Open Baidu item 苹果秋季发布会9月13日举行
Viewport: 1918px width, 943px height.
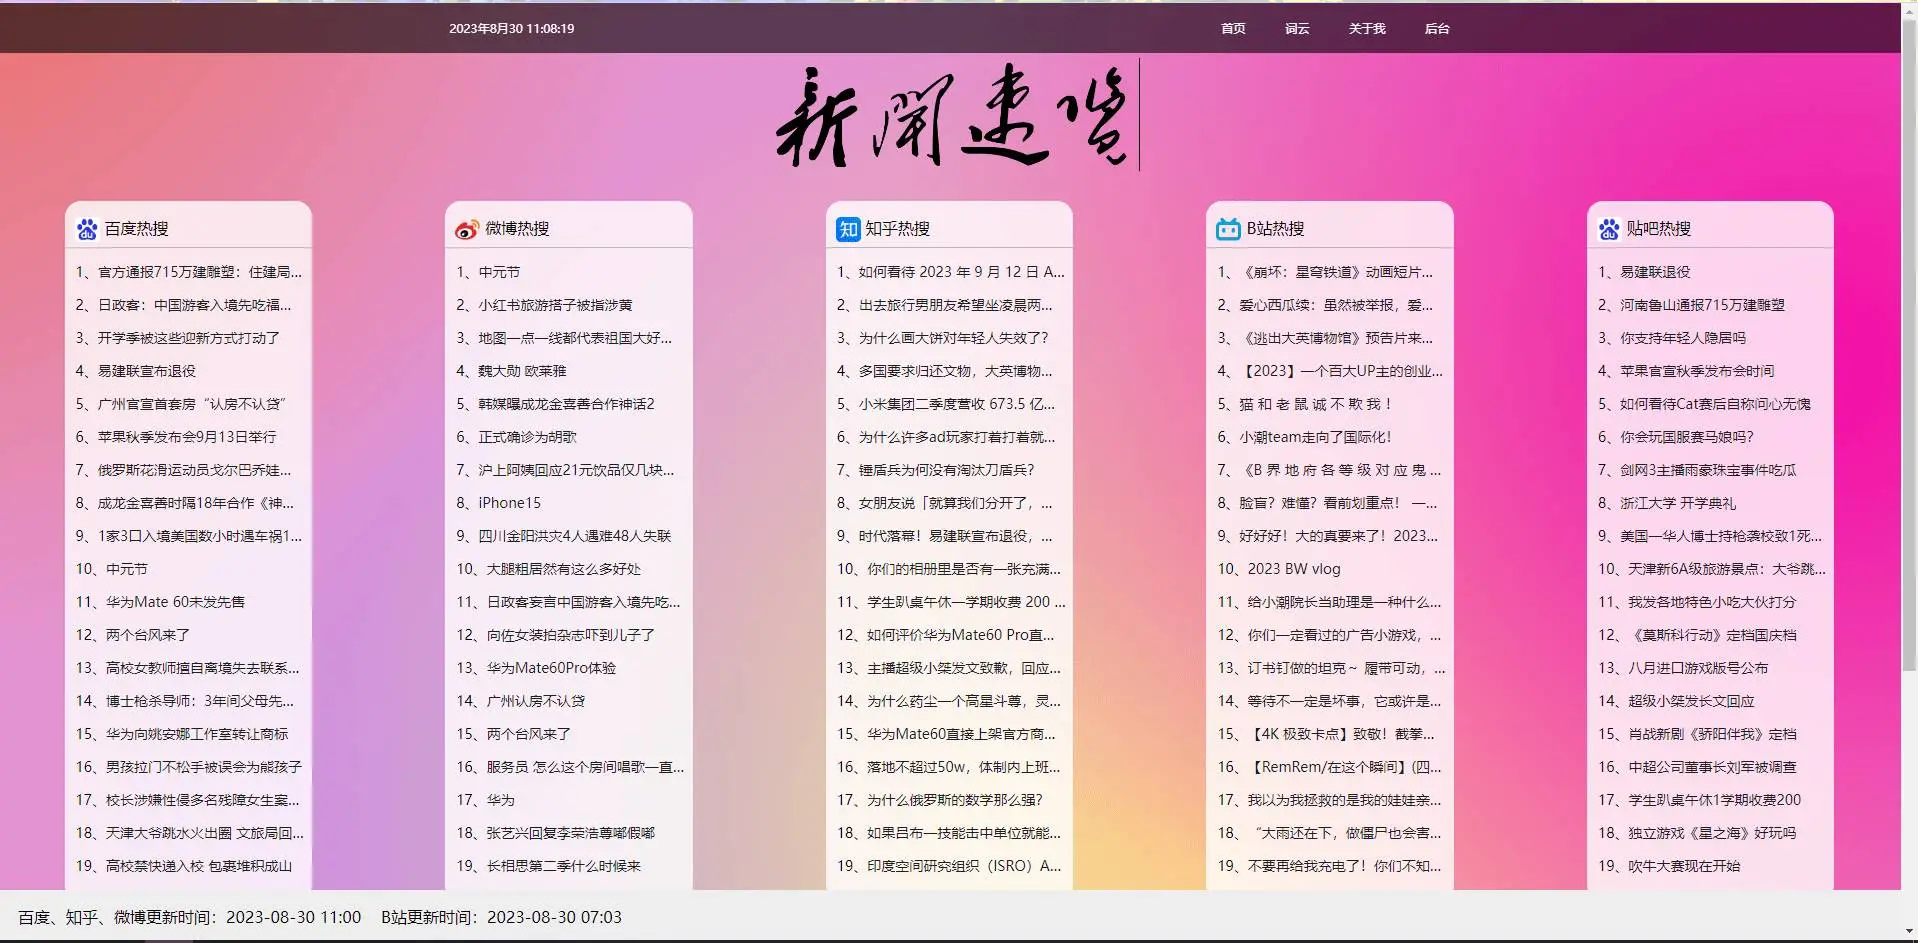pos(176,437)
